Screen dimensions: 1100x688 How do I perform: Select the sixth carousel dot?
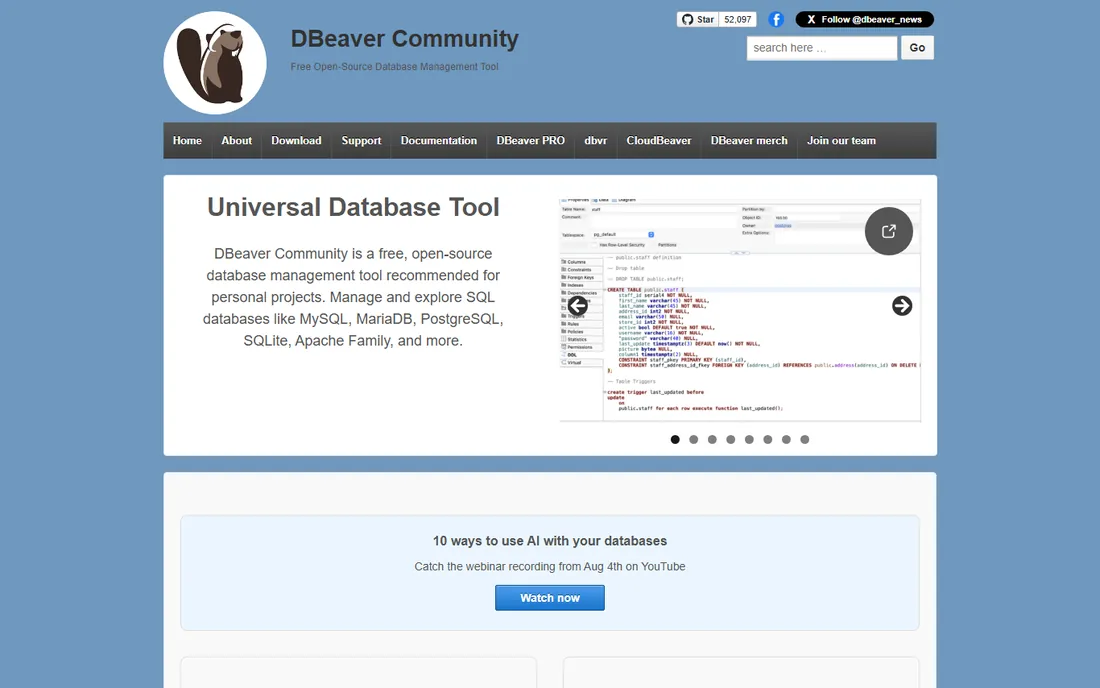coord(767,440)
